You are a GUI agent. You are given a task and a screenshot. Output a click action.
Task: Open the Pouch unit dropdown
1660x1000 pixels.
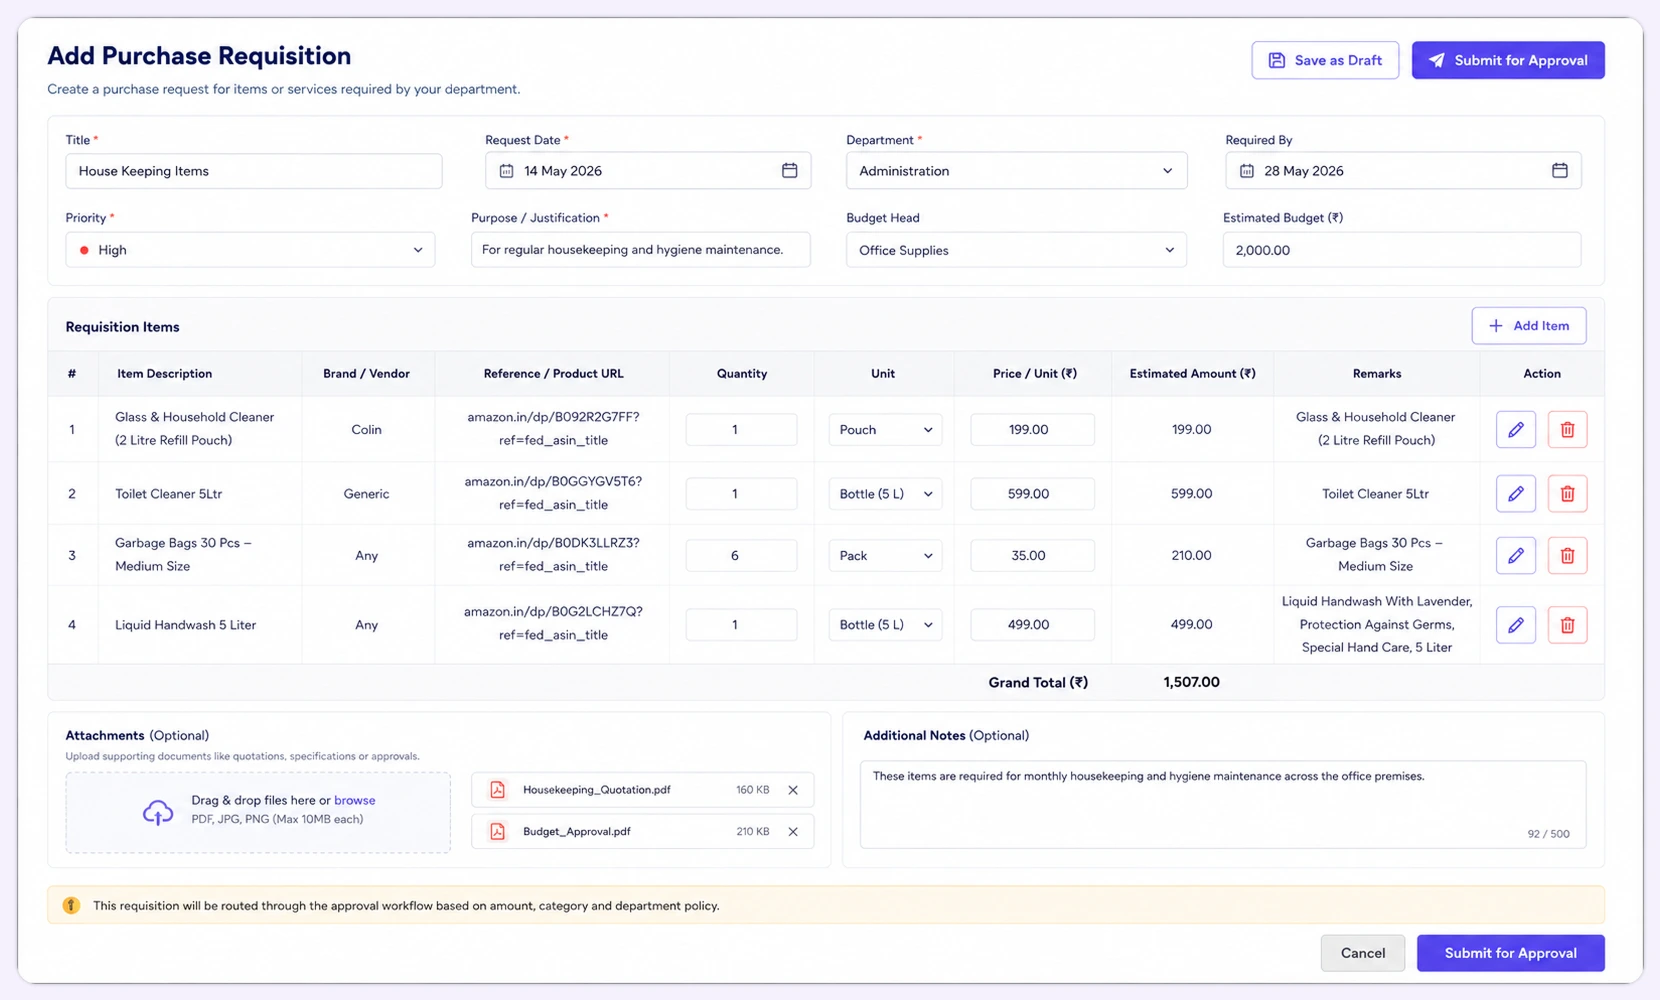tap(885, 430)
